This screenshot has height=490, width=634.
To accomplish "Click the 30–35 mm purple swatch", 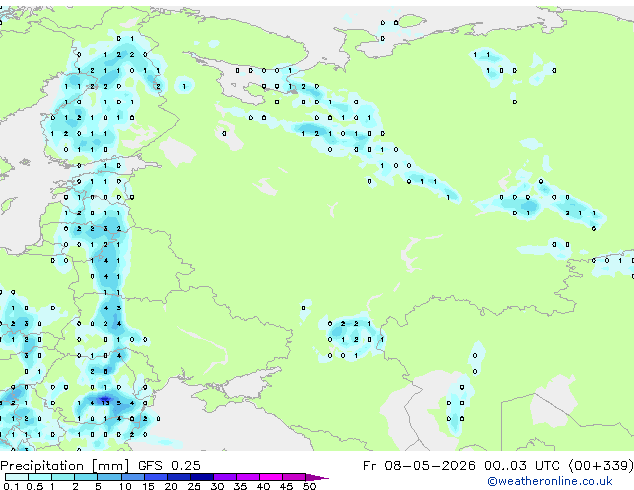I will click(224, 477).
